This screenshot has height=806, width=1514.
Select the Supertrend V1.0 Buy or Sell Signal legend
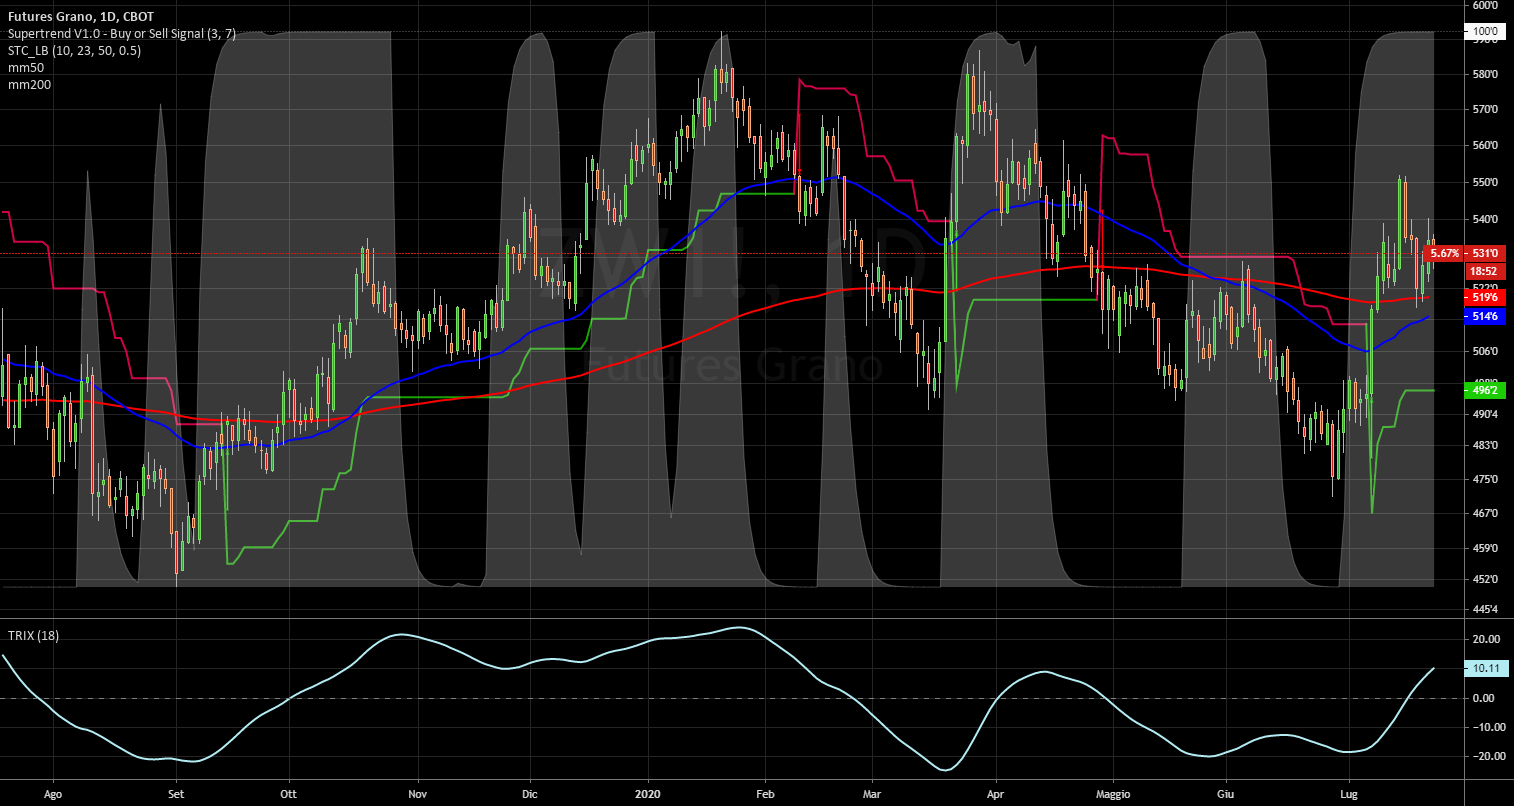(x=122, y=33)
